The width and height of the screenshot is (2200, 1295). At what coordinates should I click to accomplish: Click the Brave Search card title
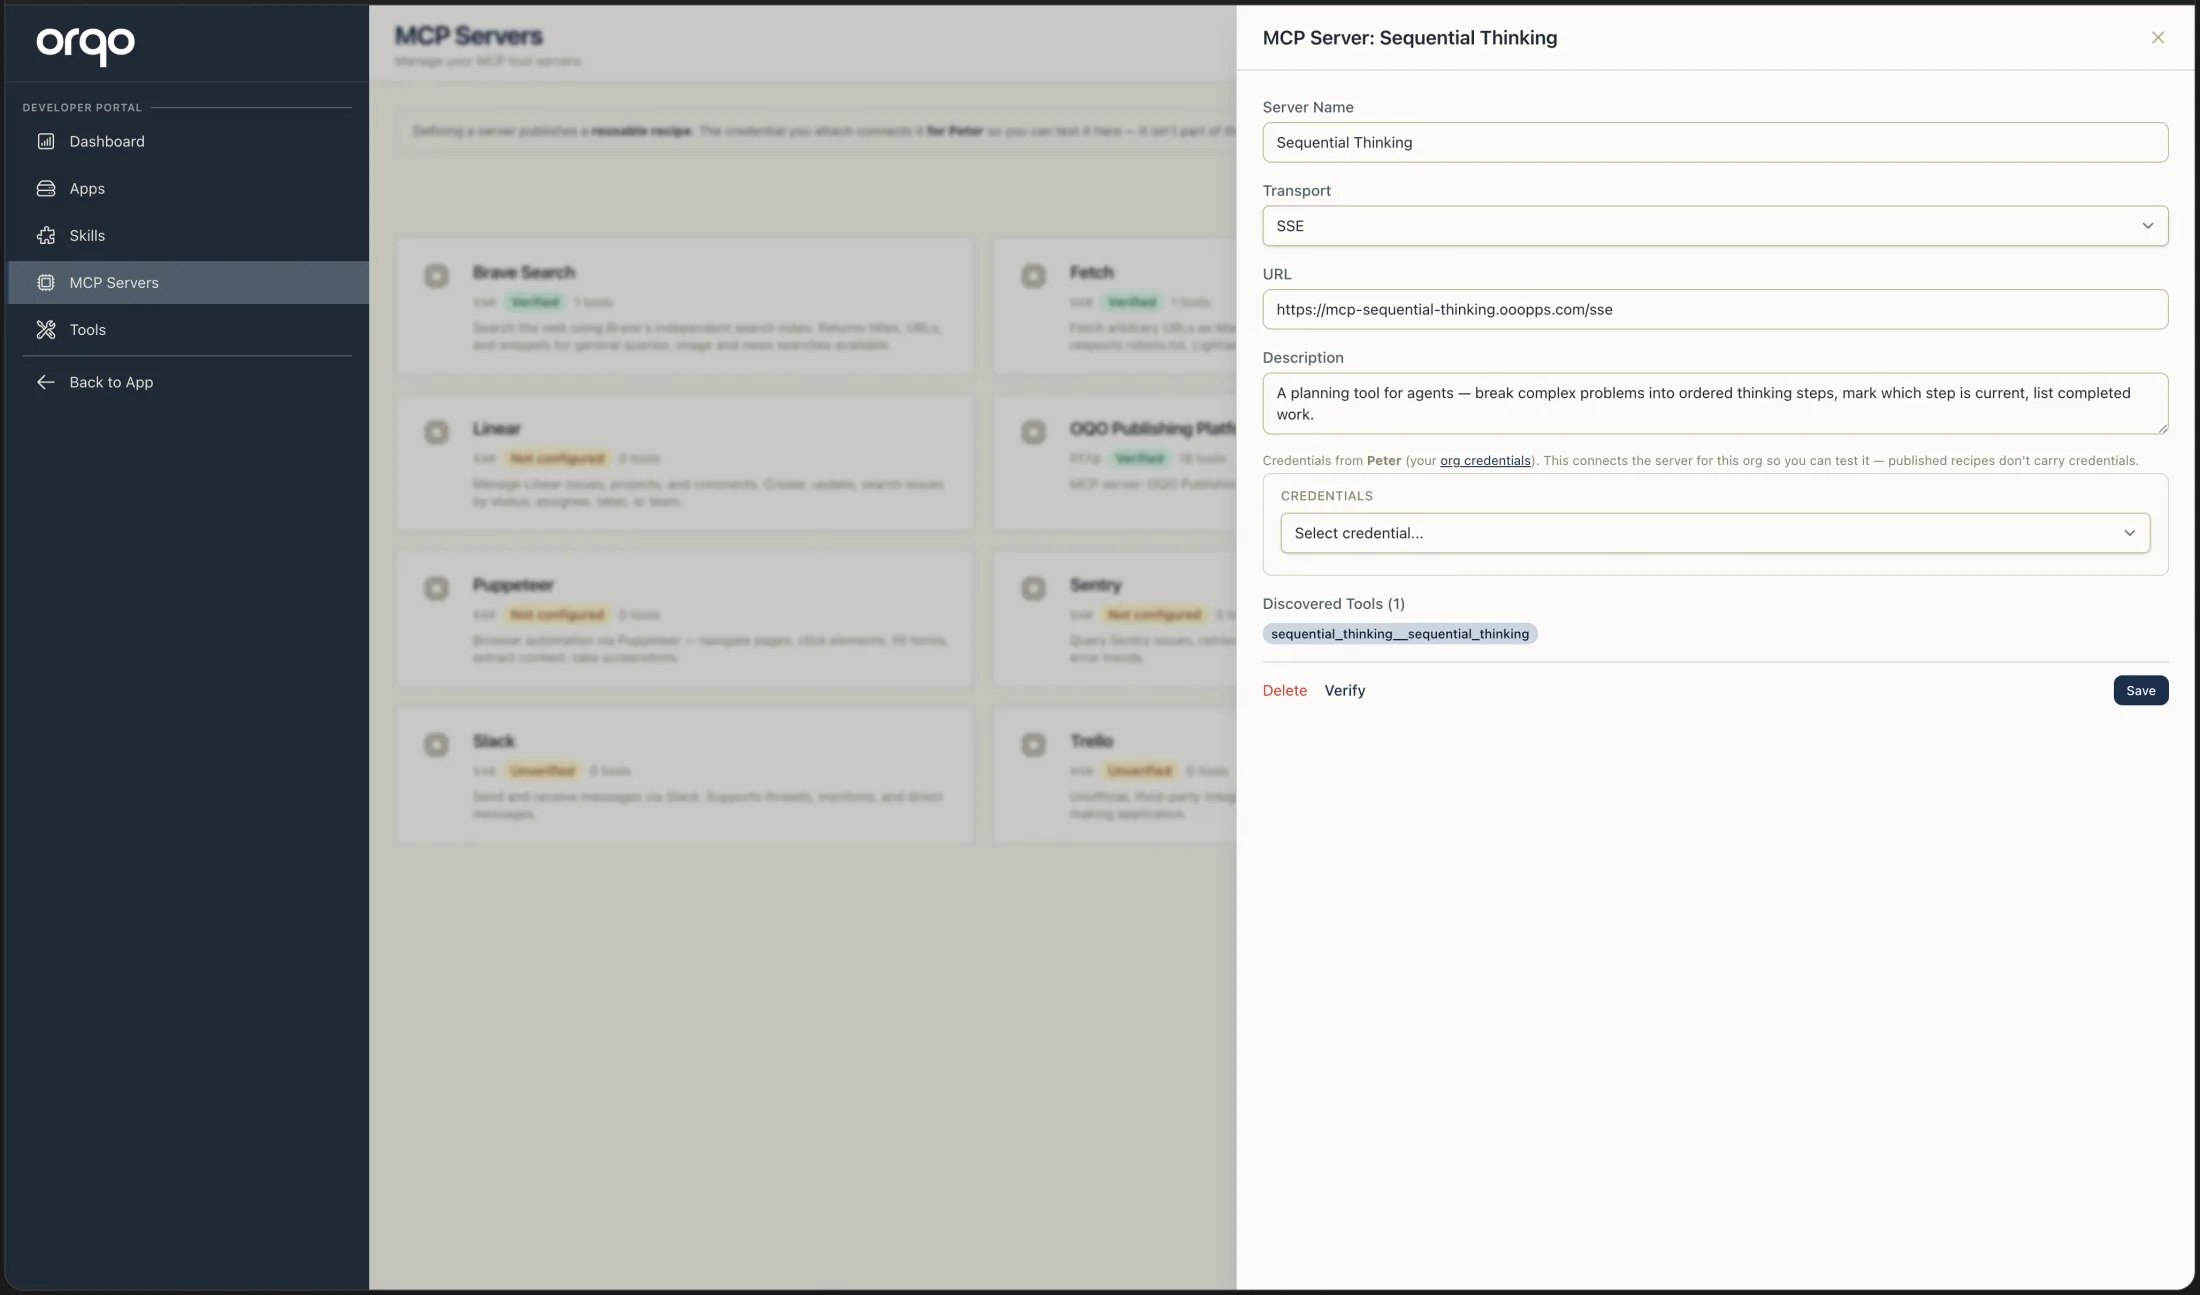click(x=524, y=272)
